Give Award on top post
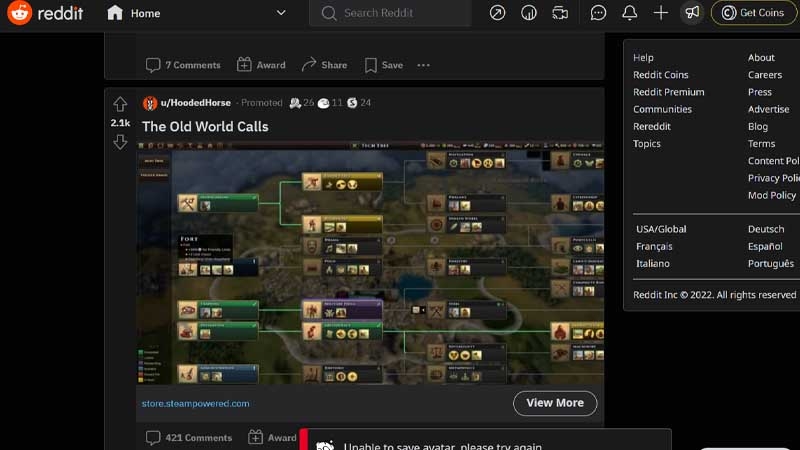The width and height of the screenshot is (800, 450). [x=261, y=65]
